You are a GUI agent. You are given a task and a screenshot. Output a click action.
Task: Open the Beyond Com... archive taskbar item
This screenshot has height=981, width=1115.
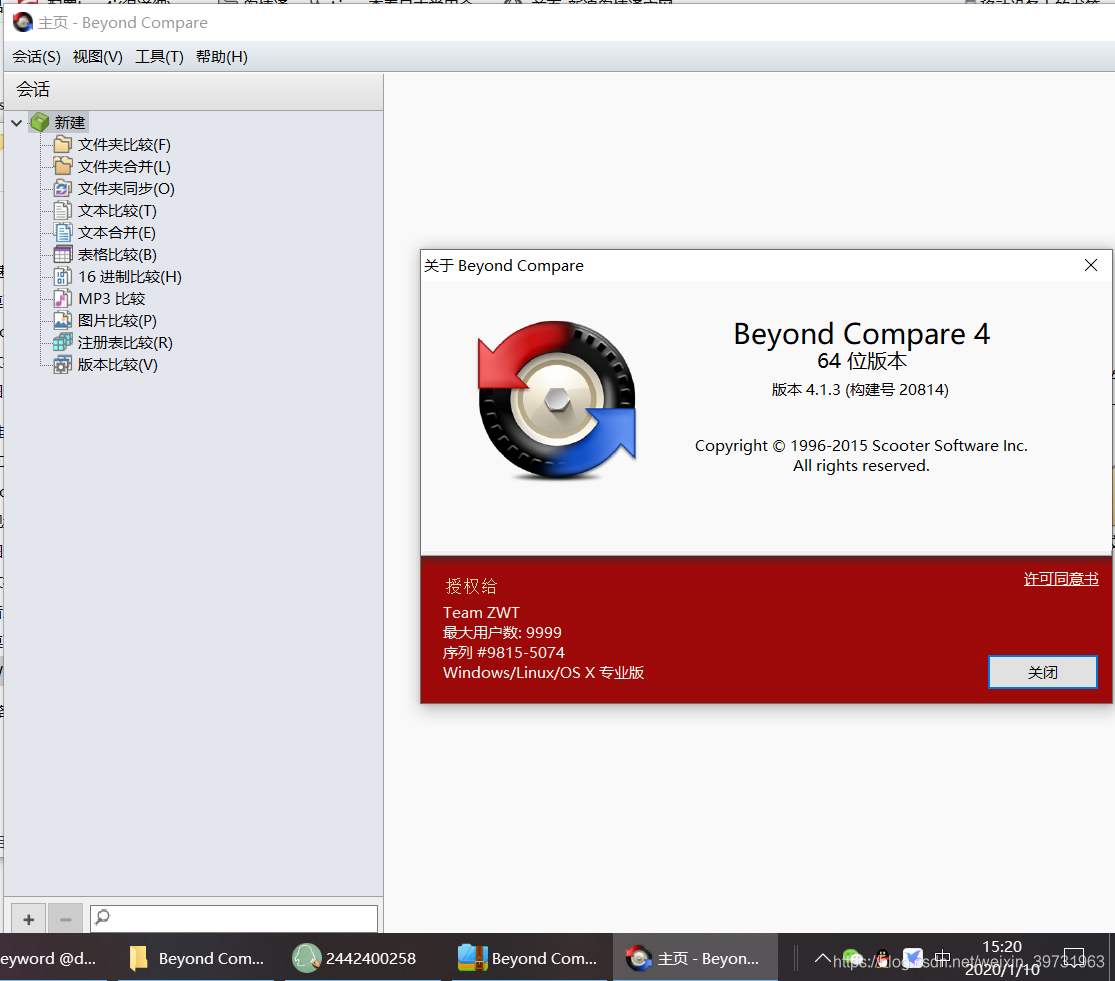pos(528,958)
